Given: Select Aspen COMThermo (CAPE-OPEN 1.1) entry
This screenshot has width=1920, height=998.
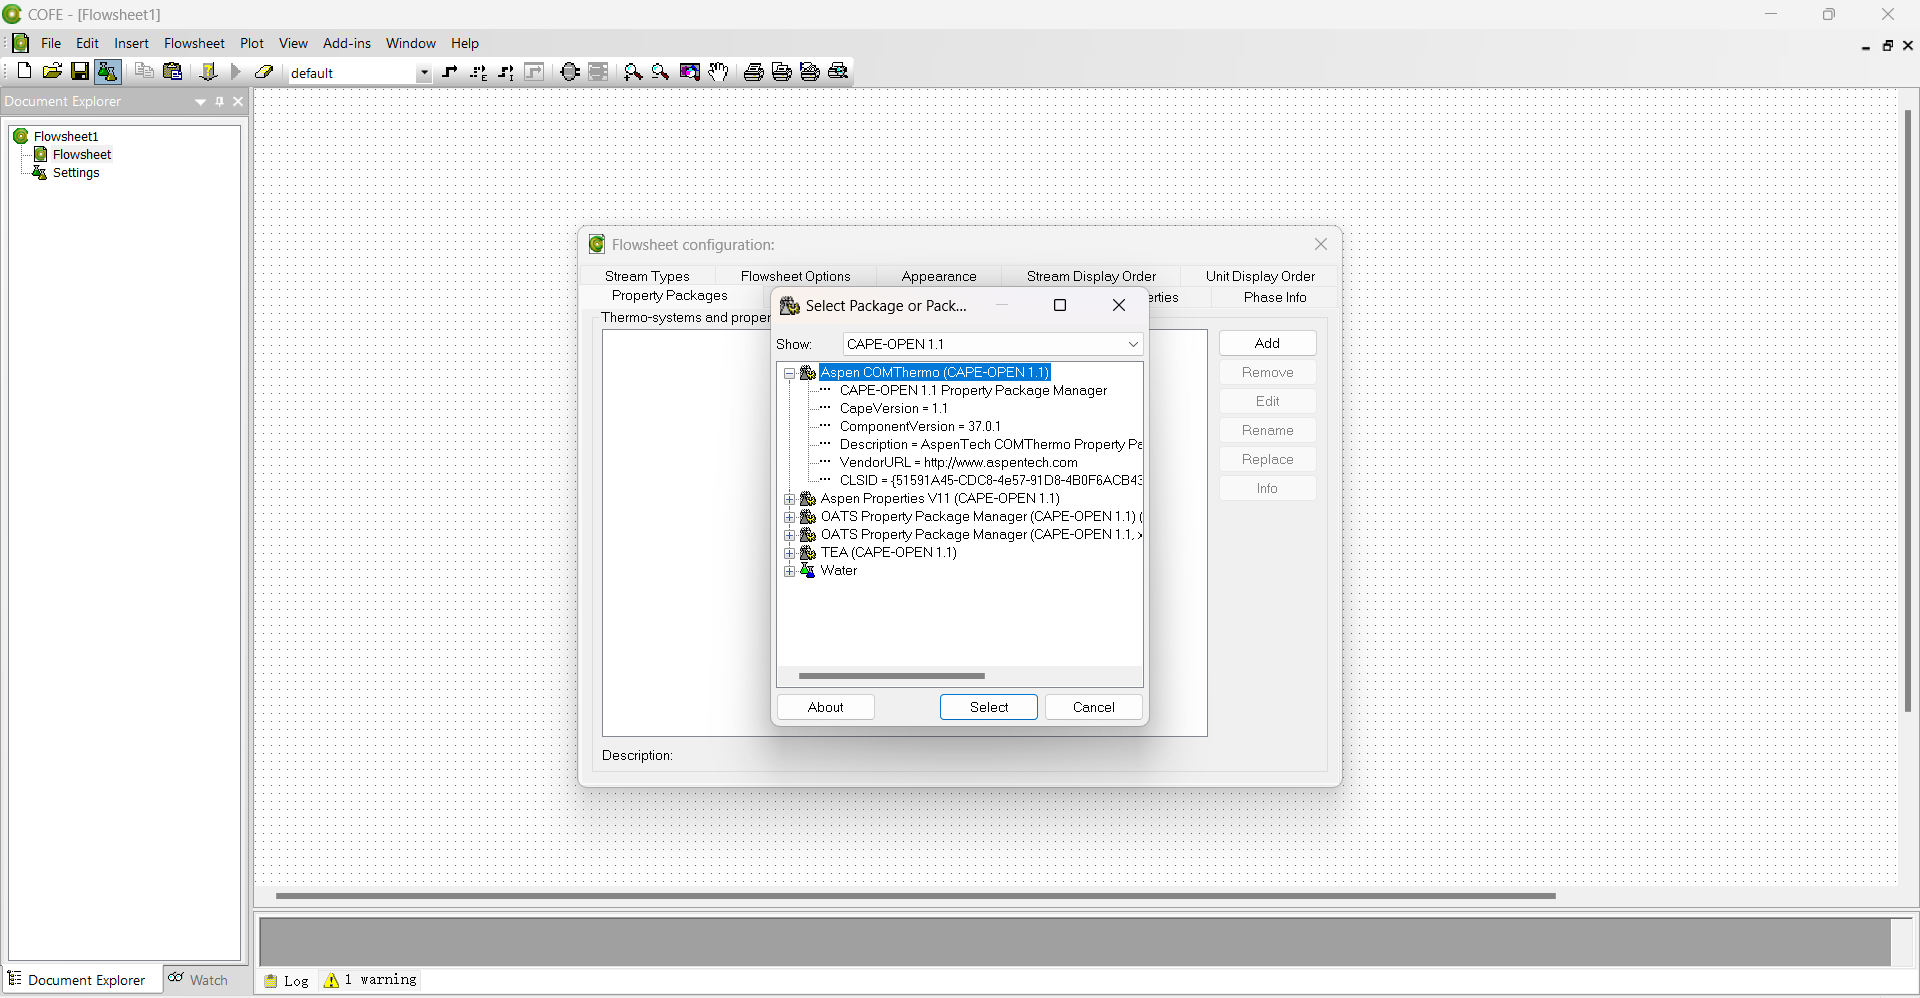Looking at the screenshot, I should point(935,372).
